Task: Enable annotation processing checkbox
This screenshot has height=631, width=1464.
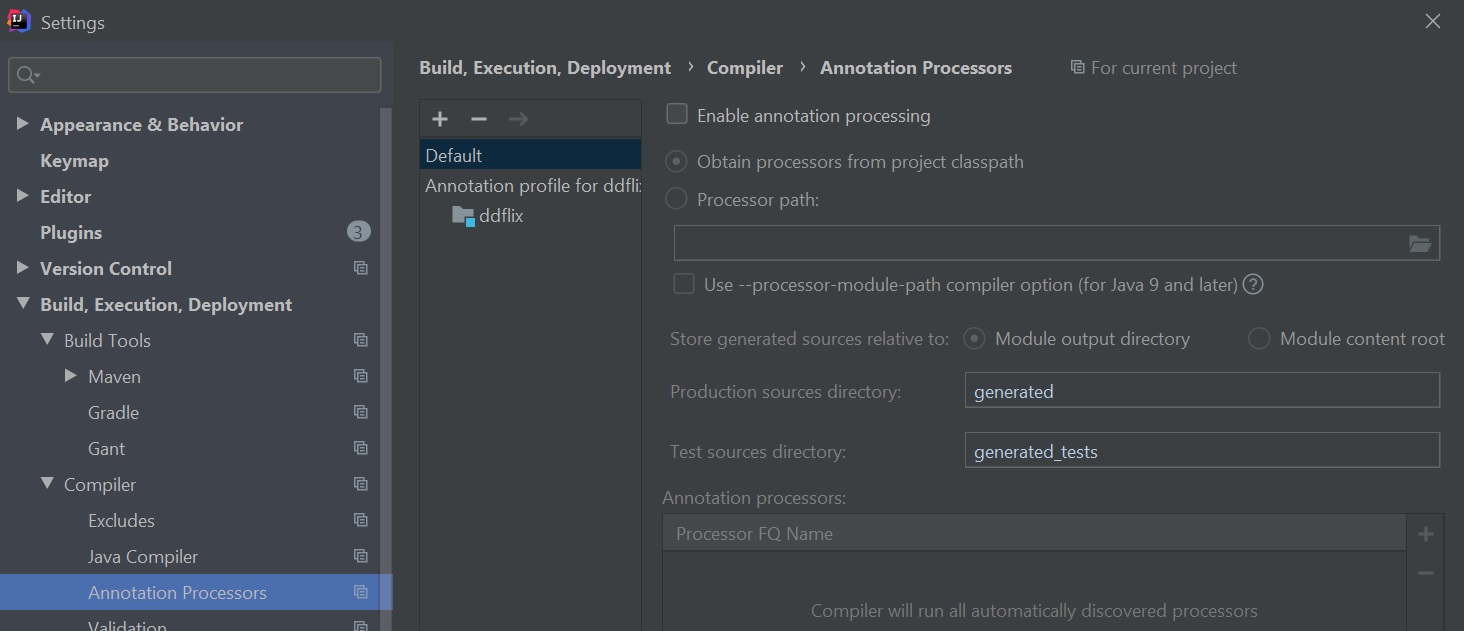Action: click(x=678, y=115)
